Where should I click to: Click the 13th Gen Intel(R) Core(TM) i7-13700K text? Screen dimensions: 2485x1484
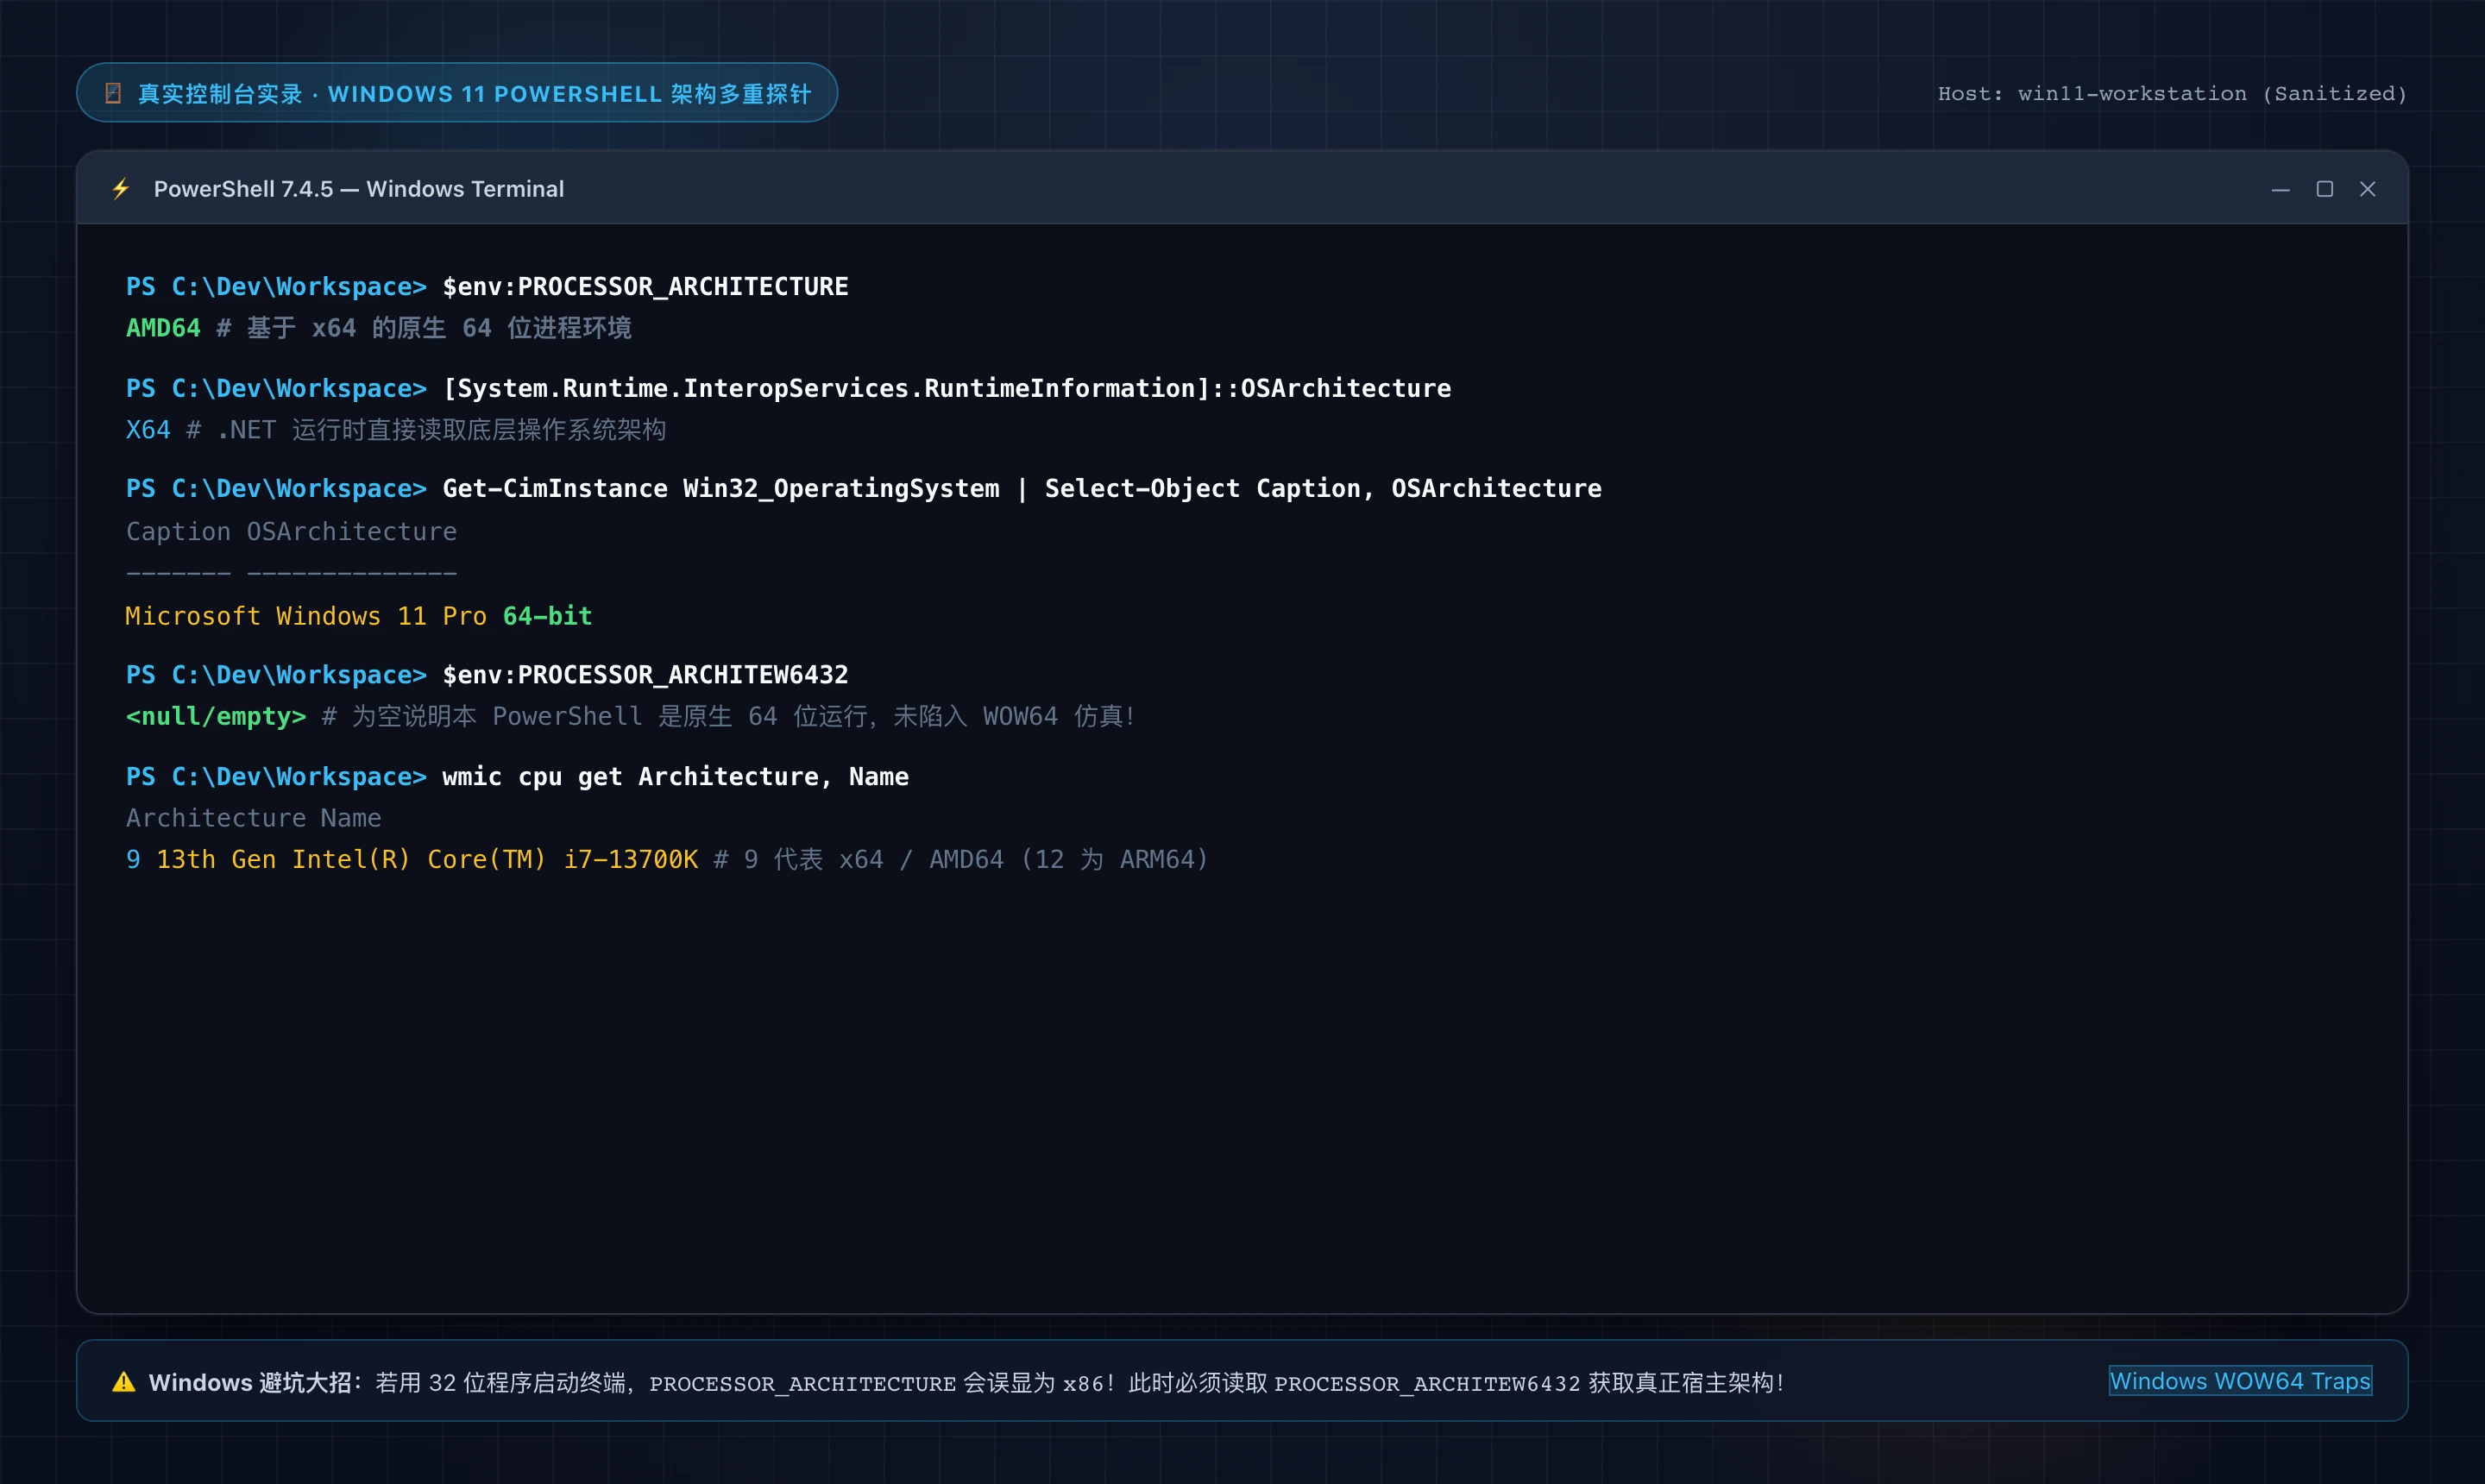tap(427, 860)
